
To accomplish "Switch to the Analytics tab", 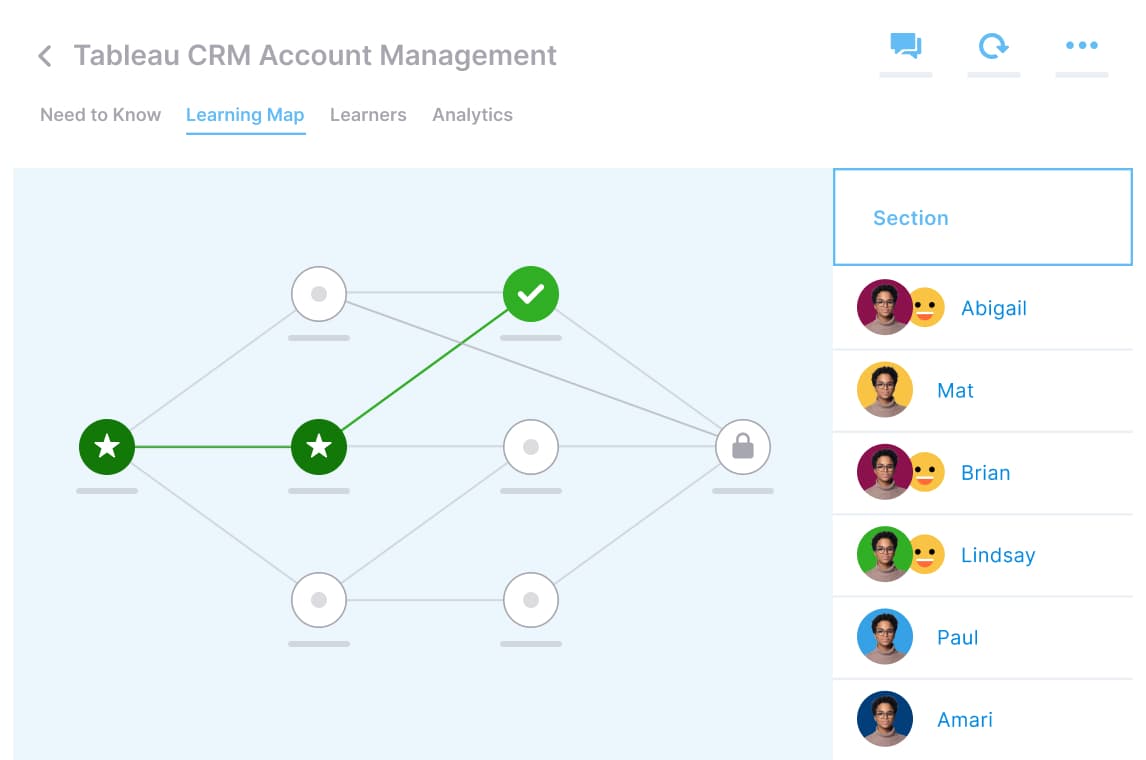I will coord(472,115).
